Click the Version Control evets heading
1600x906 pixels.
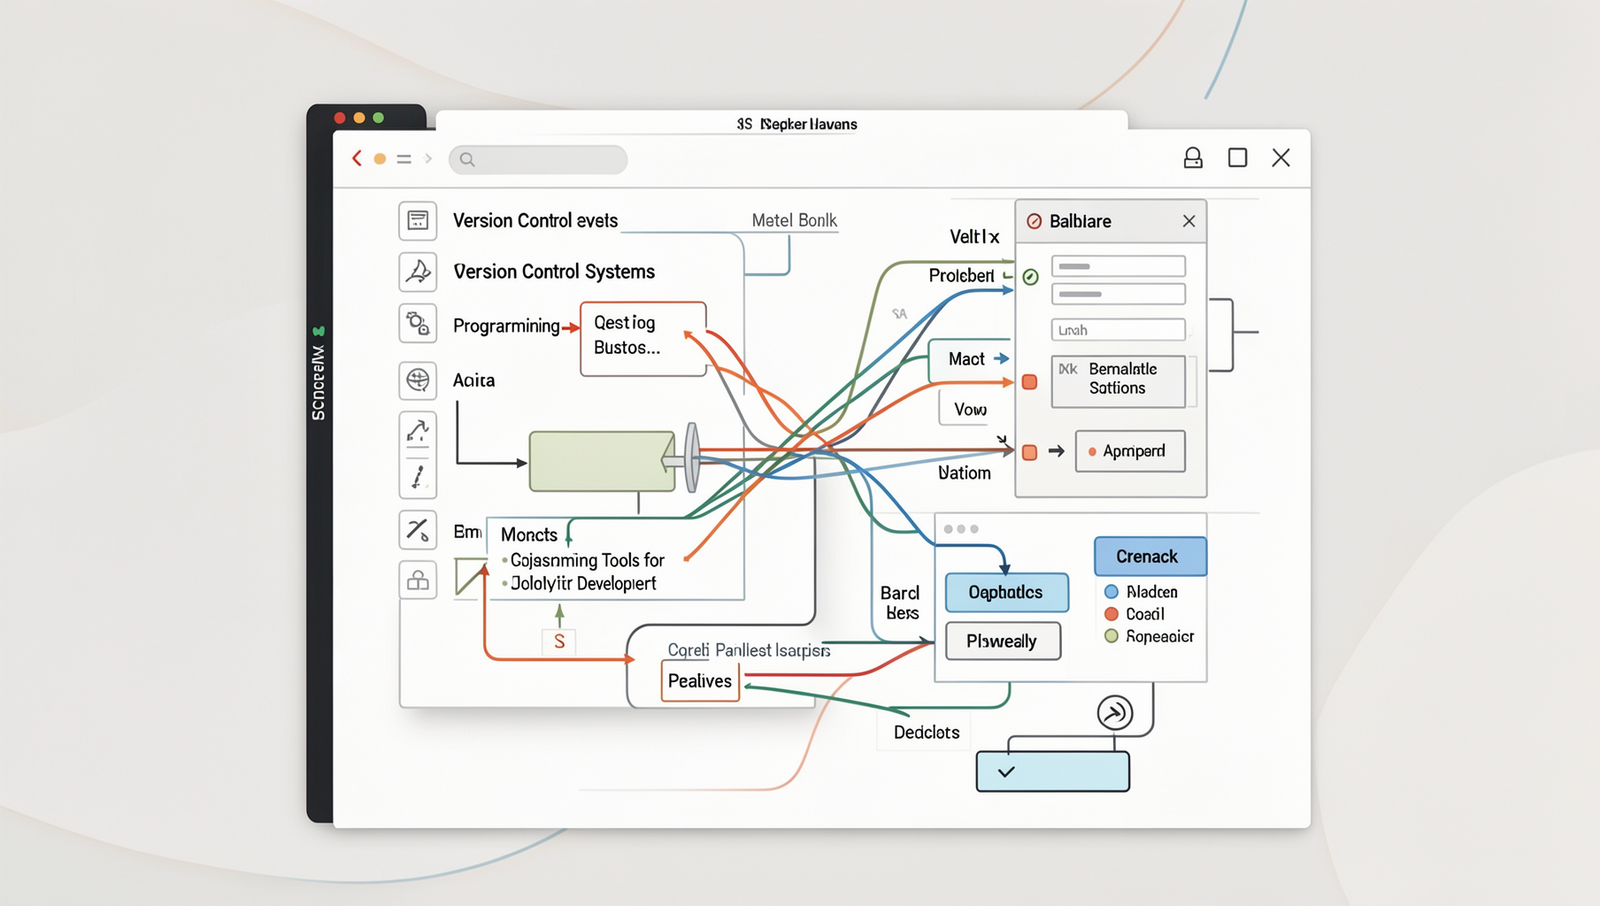pos(535,220)
